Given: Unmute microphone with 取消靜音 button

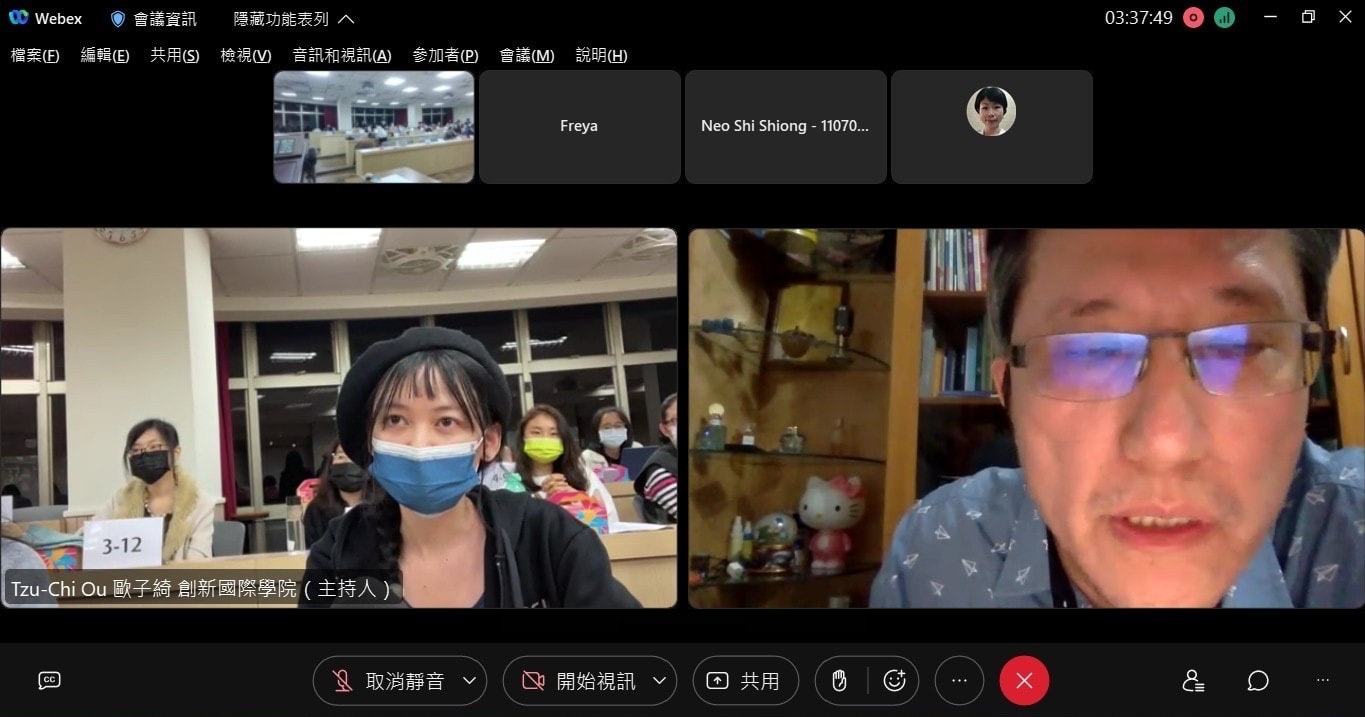Looking at the screenshot, I should 388,681.
